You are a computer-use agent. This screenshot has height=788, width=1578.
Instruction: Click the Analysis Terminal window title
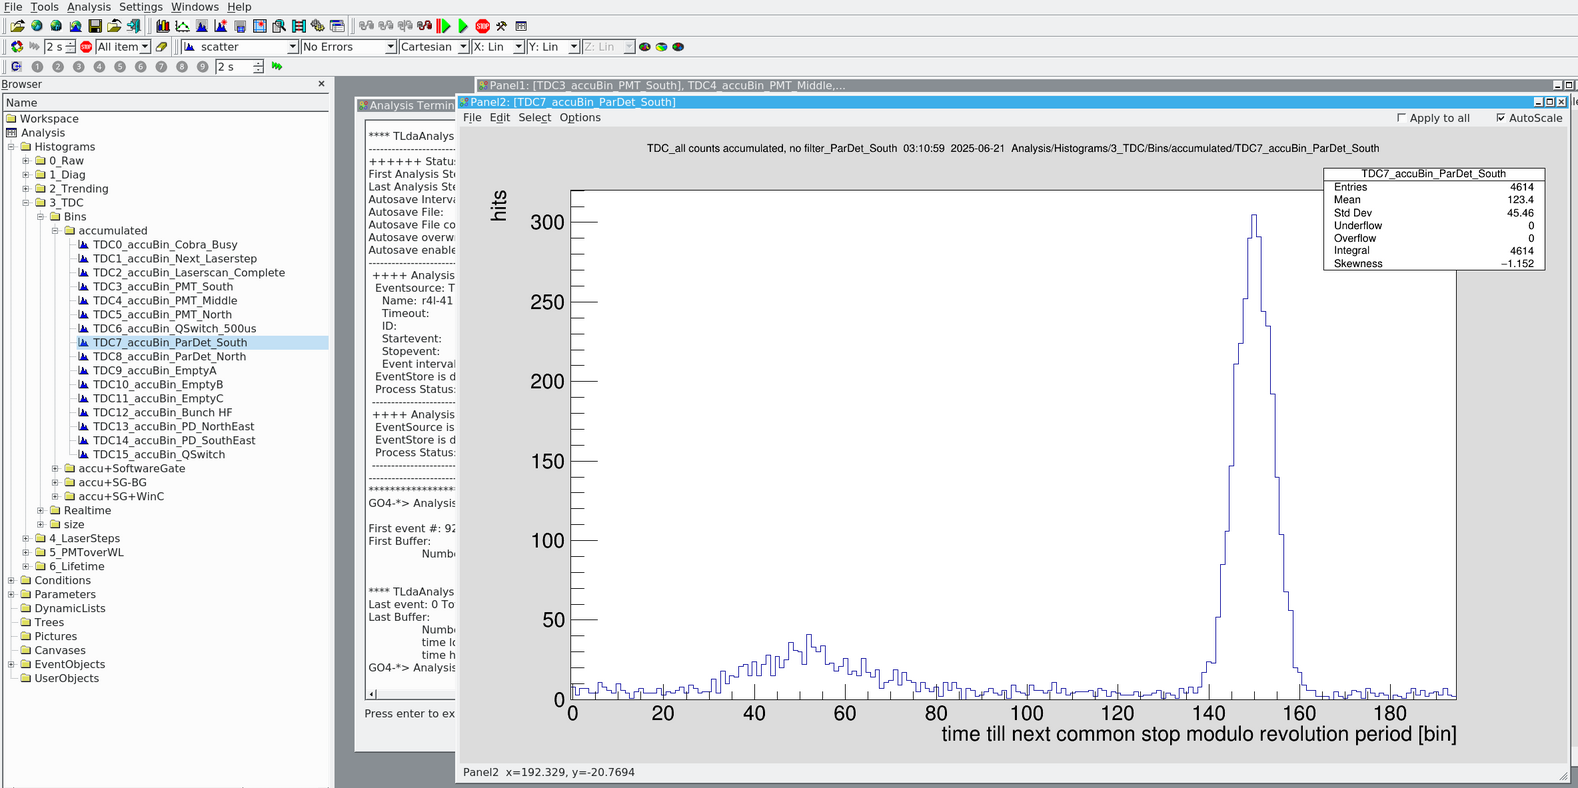coord(411,105)
